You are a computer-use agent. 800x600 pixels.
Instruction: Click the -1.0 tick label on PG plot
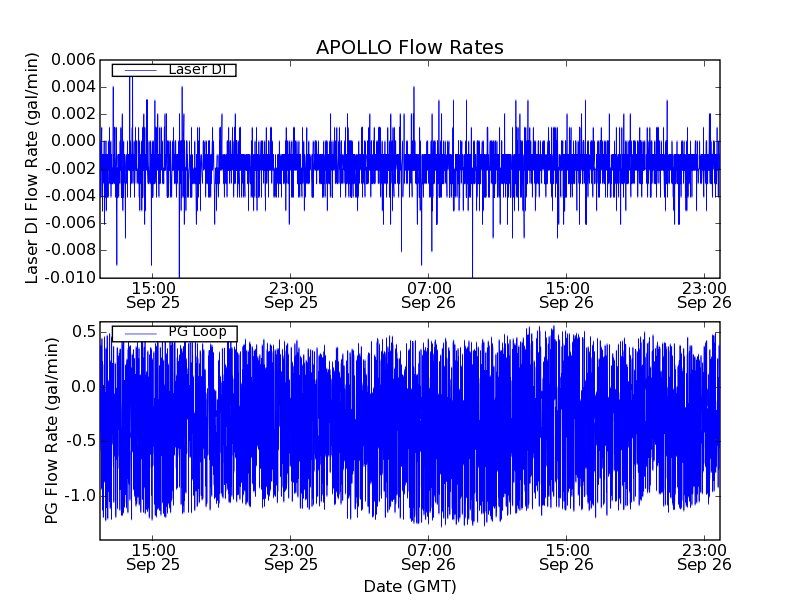click(80, 496)
